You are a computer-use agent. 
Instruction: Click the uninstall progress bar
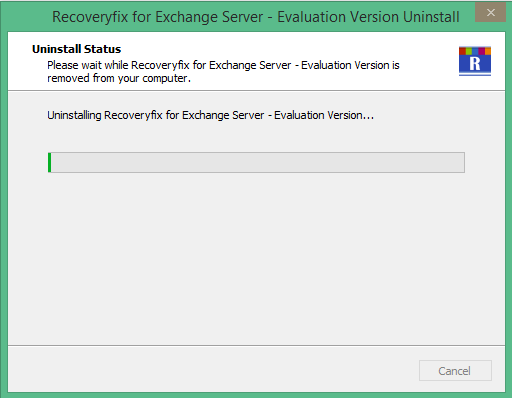256,162
